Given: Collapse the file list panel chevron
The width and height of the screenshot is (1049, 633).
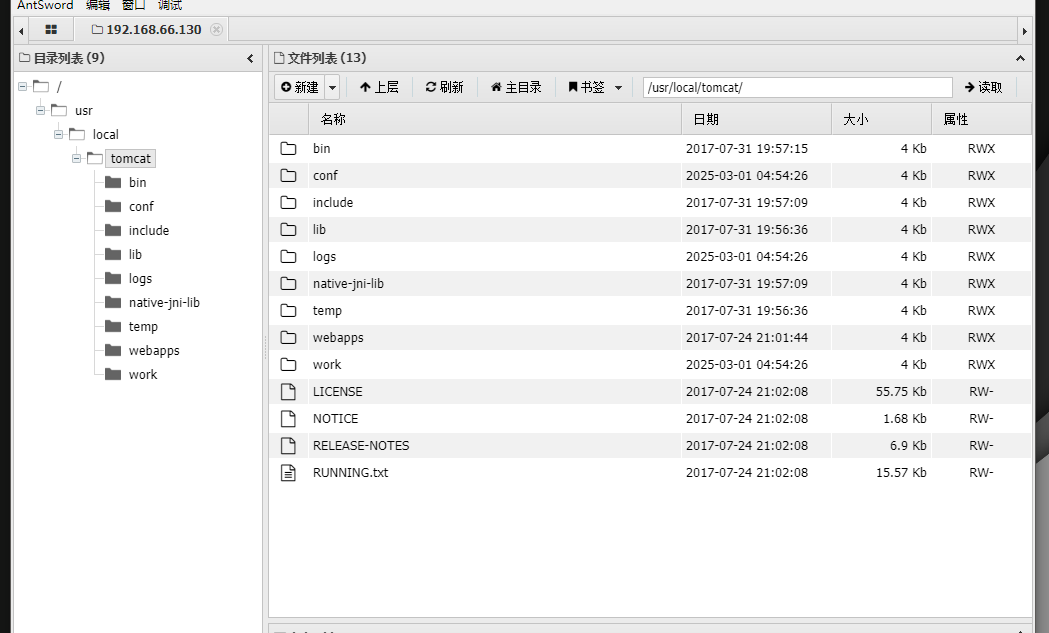Looking at the screenshot, I should click(x=1021, y=58).
